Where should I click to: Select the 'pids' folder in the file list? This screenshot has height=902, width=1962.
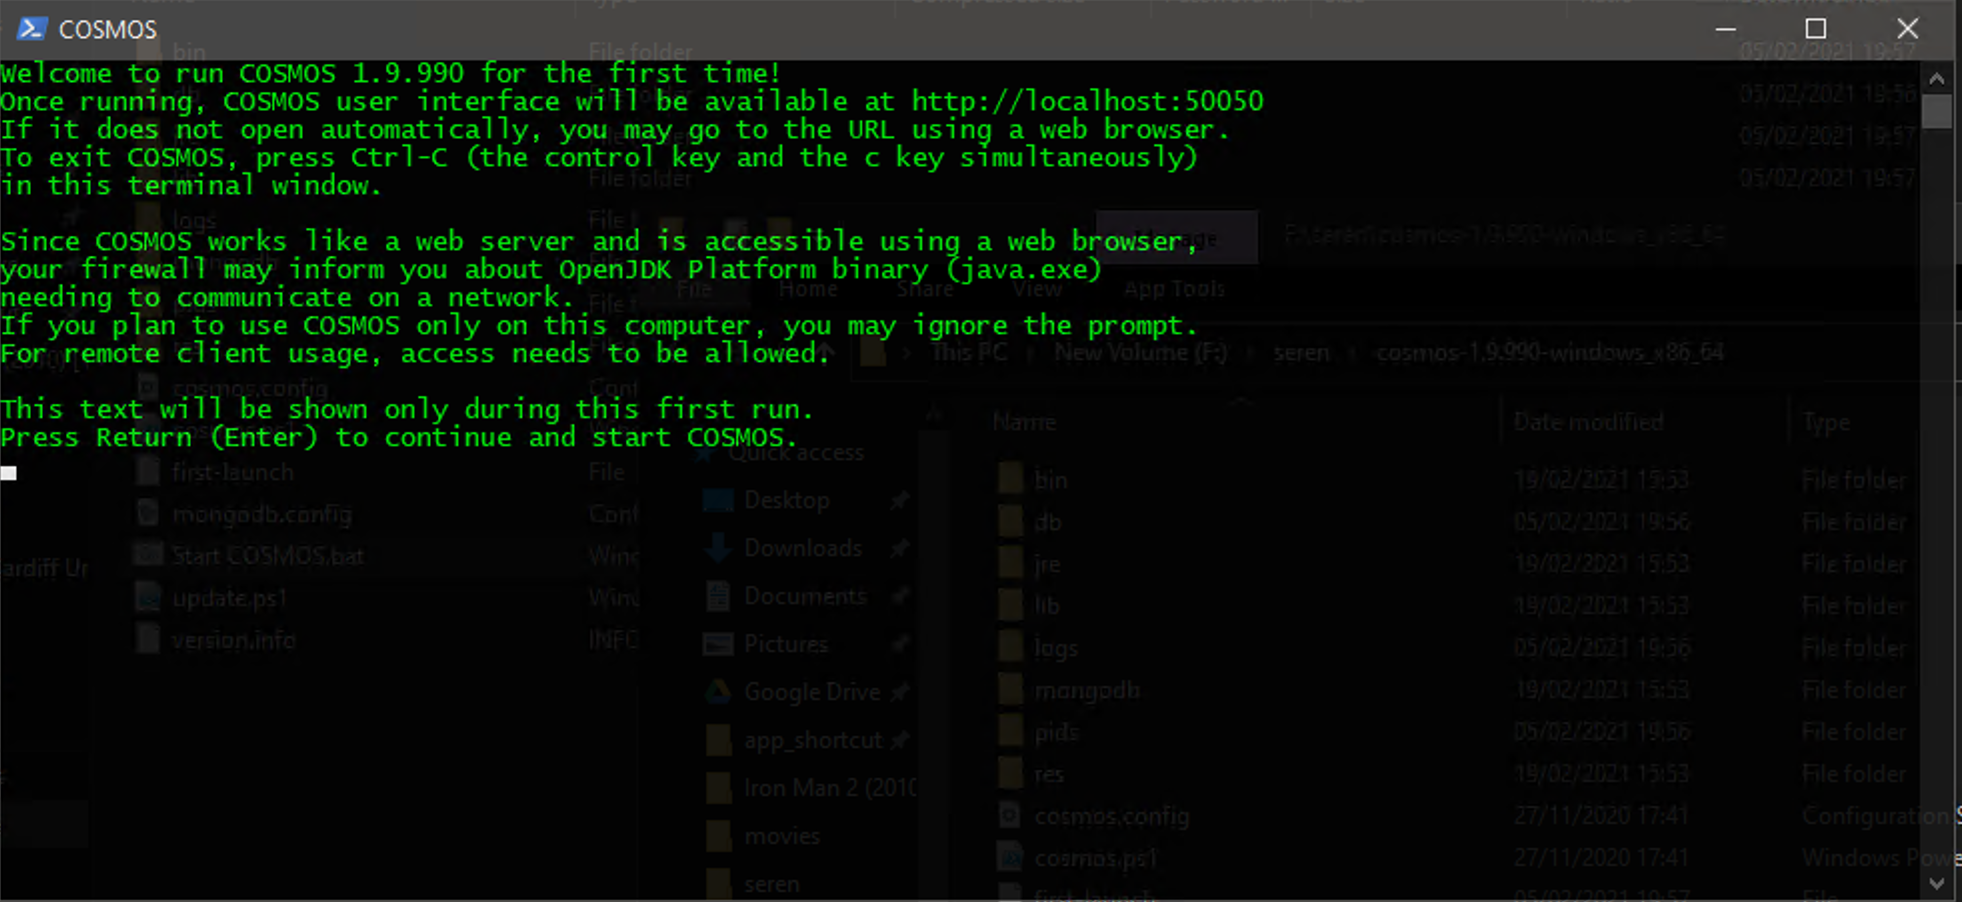[1056, 732]
